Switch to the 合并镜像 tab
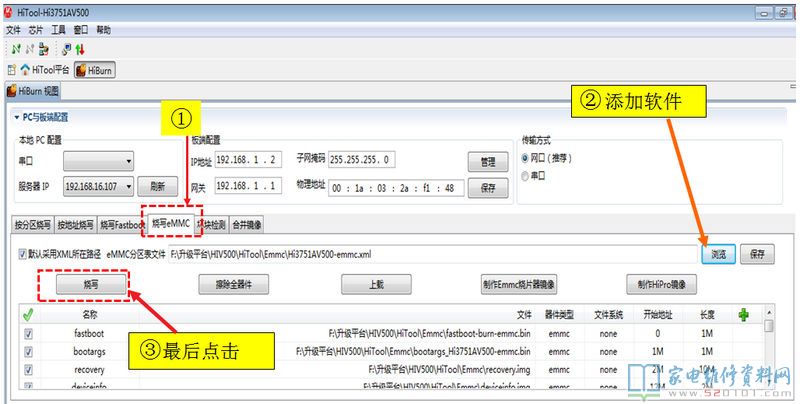This screenshot has width=800, height=404. (x=247, y=225)
